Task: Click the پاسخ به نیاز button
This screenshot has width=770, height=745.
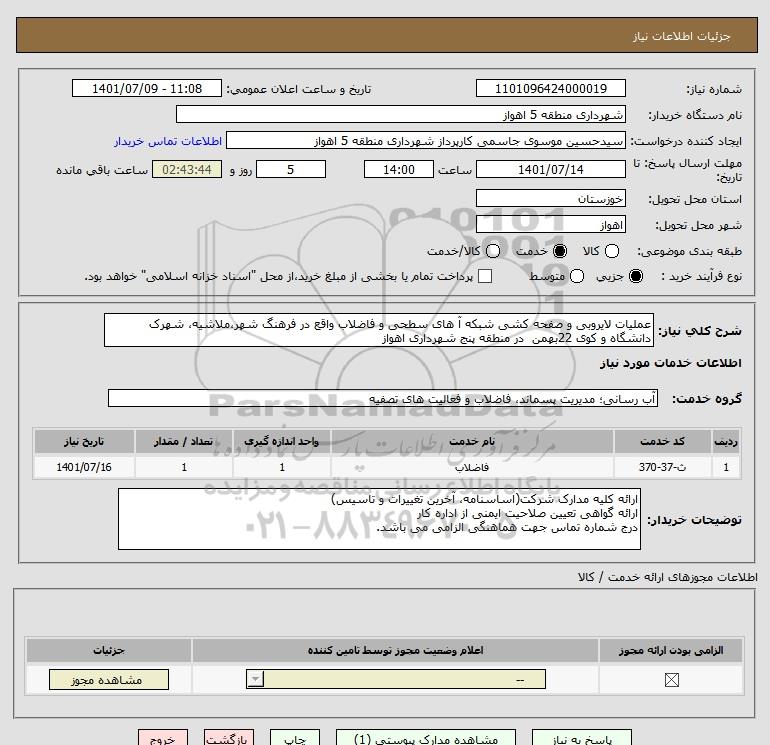Action: tap(581, 738)
